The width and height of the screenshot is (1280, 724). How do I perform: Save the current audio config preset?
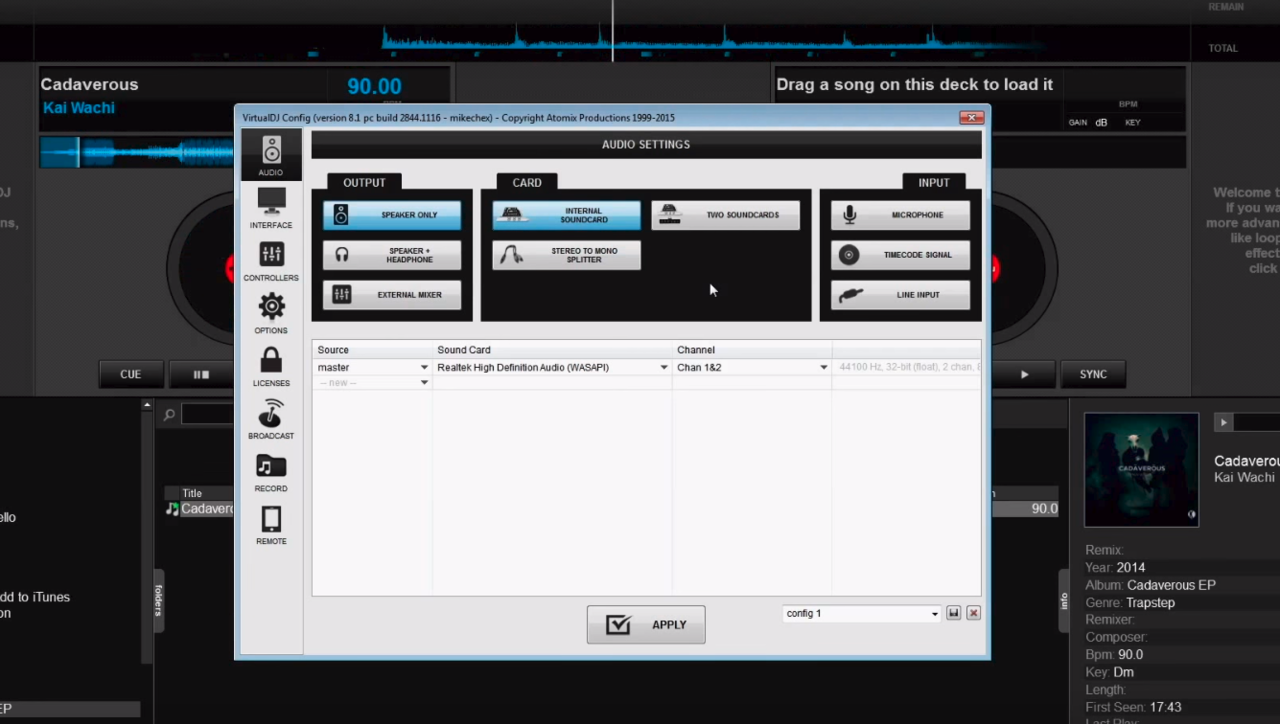click(953, 613)
